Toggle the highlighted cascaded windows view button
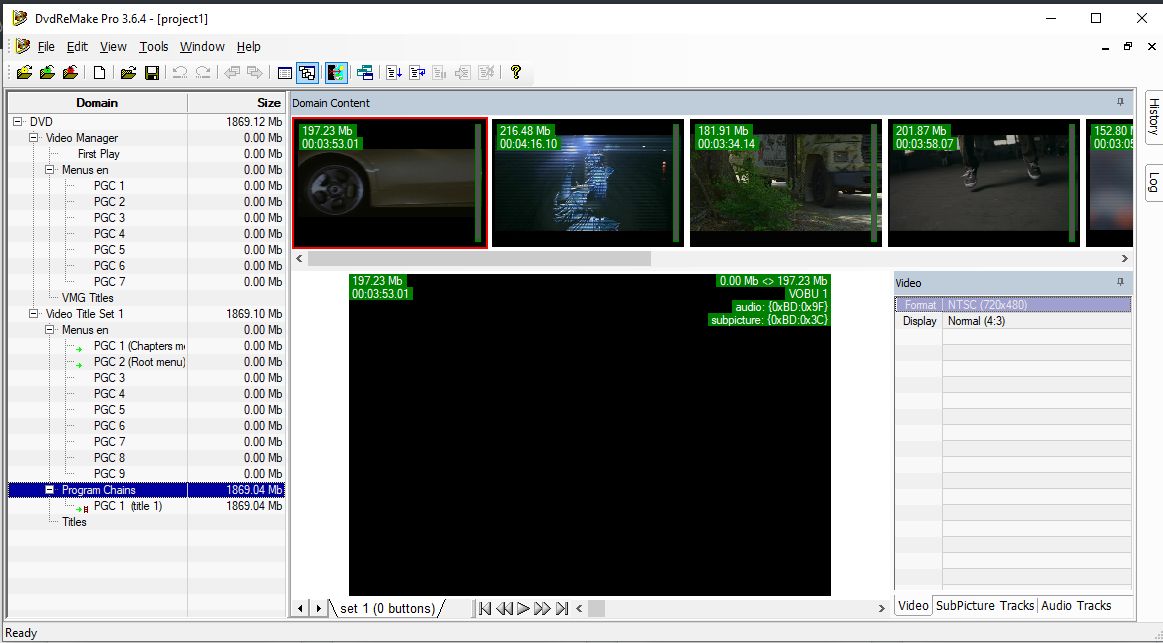 [307, 72]
